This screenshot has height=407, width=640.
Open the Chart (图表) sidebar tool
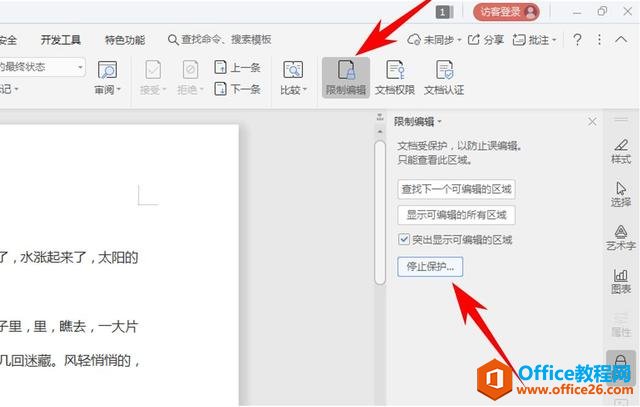[x=621, y=281]
